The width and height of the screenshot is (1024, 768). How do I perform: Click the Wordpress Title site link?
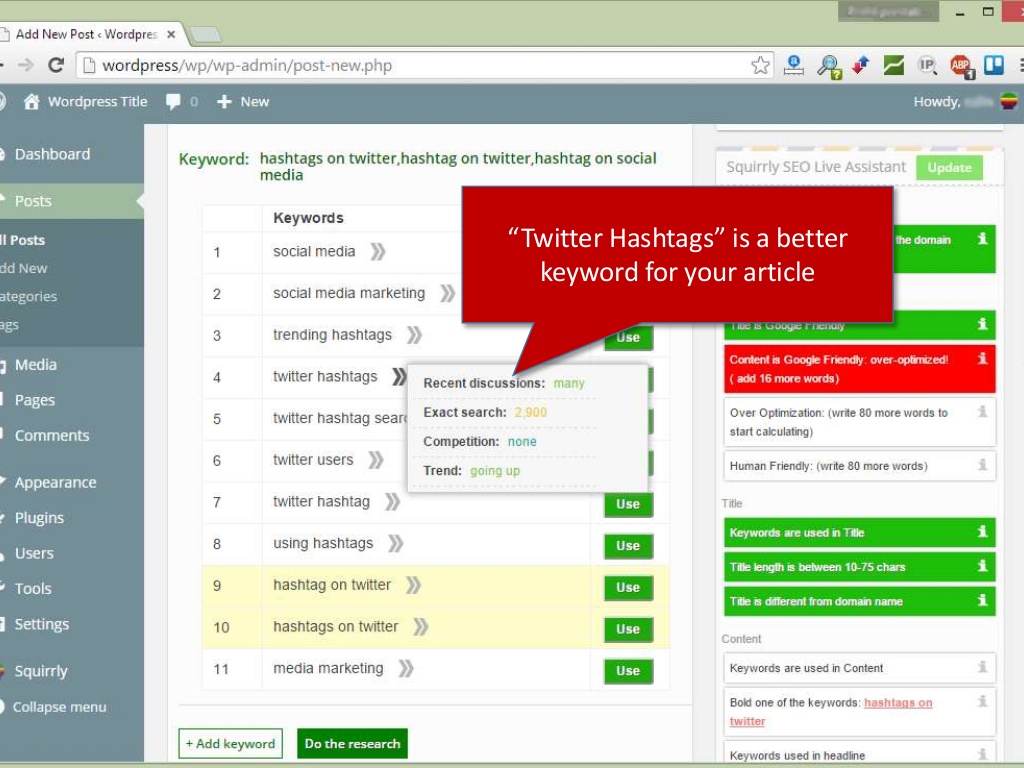[x=97, y=101]
